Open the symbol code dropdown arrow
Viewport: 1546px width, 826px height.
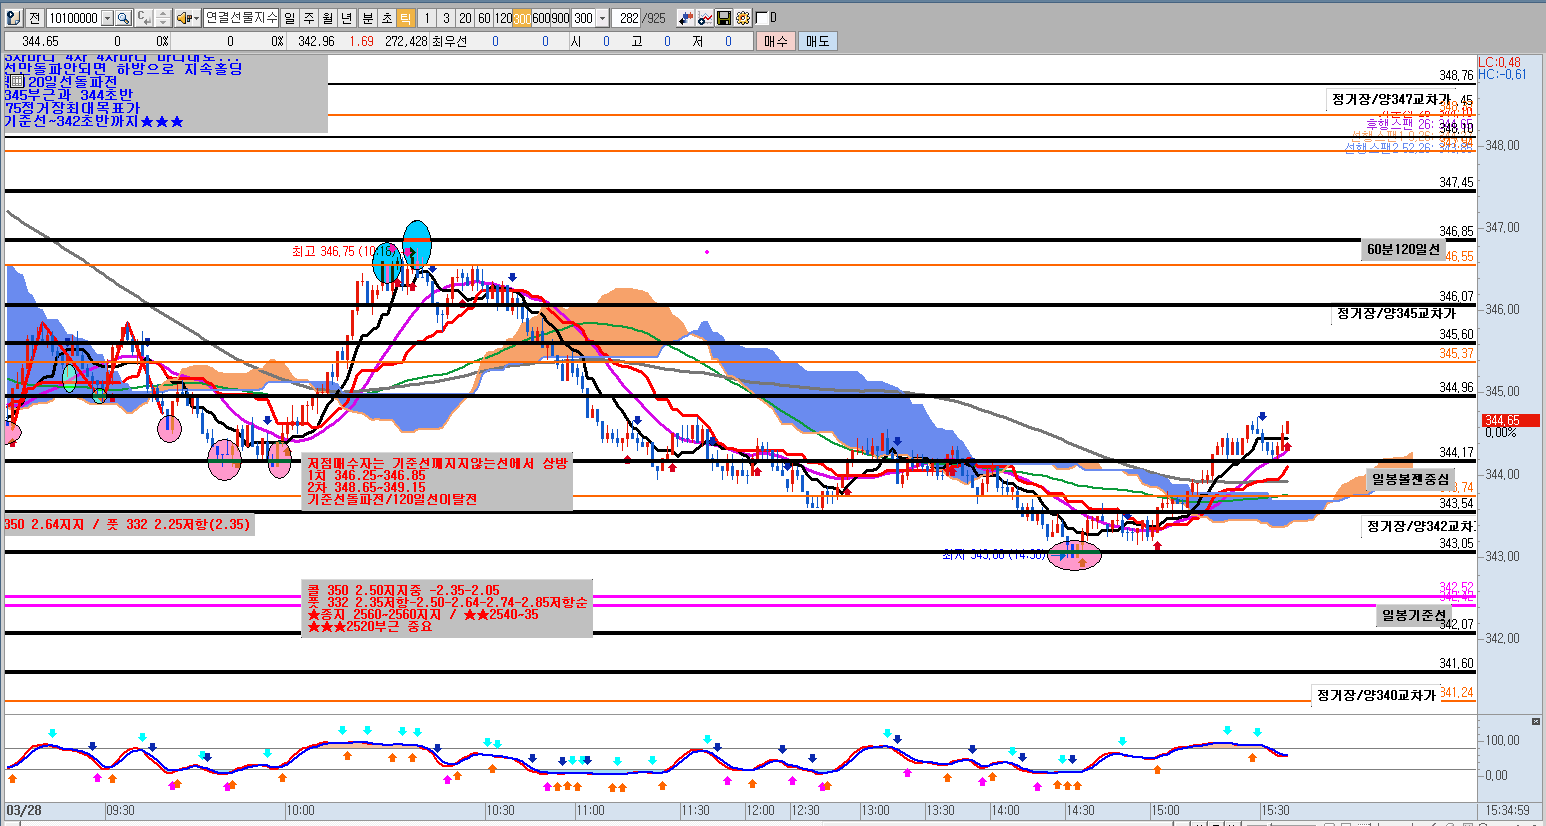[x=107, y=18]
